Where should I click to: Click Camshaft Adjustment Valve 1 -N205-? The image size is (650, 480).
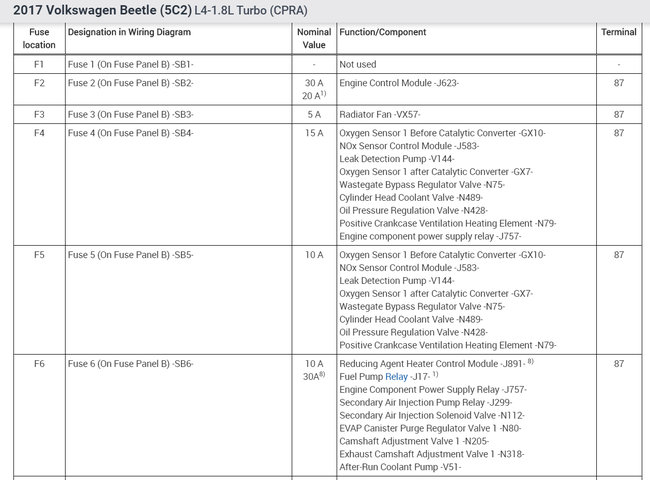tap(414, 441)
